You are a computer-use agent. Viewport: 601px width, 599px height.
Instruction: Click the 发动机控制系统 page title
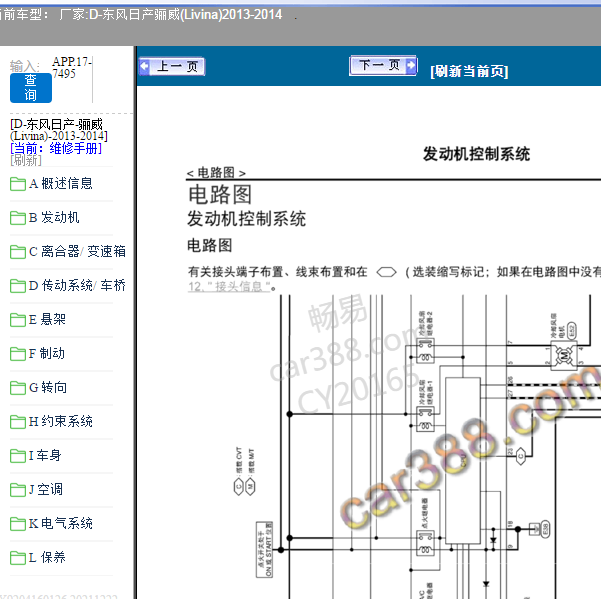[x=476, y=154]
